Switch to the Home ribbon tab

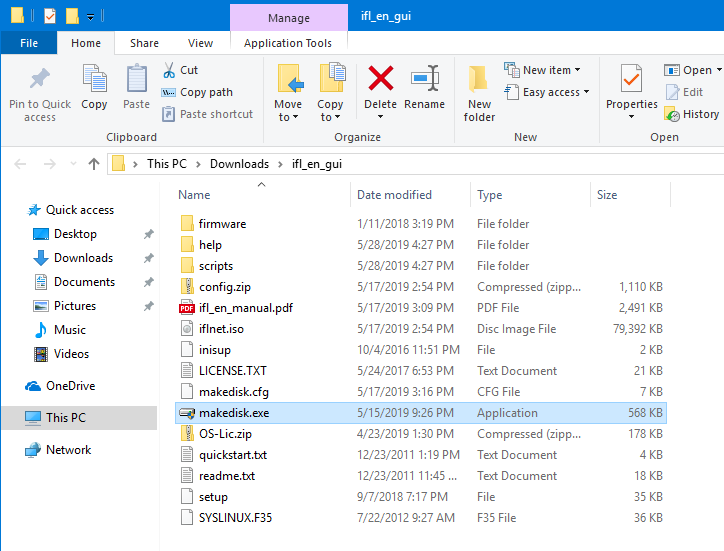(x=86, y=43)
